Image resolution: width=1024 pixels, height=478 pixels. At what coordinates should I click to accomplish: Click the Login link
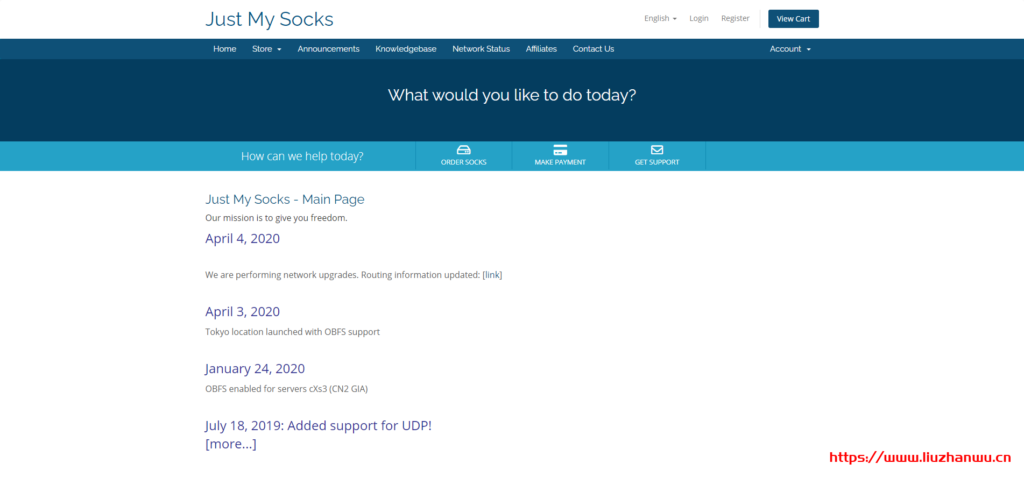click(x=699, y=18)
